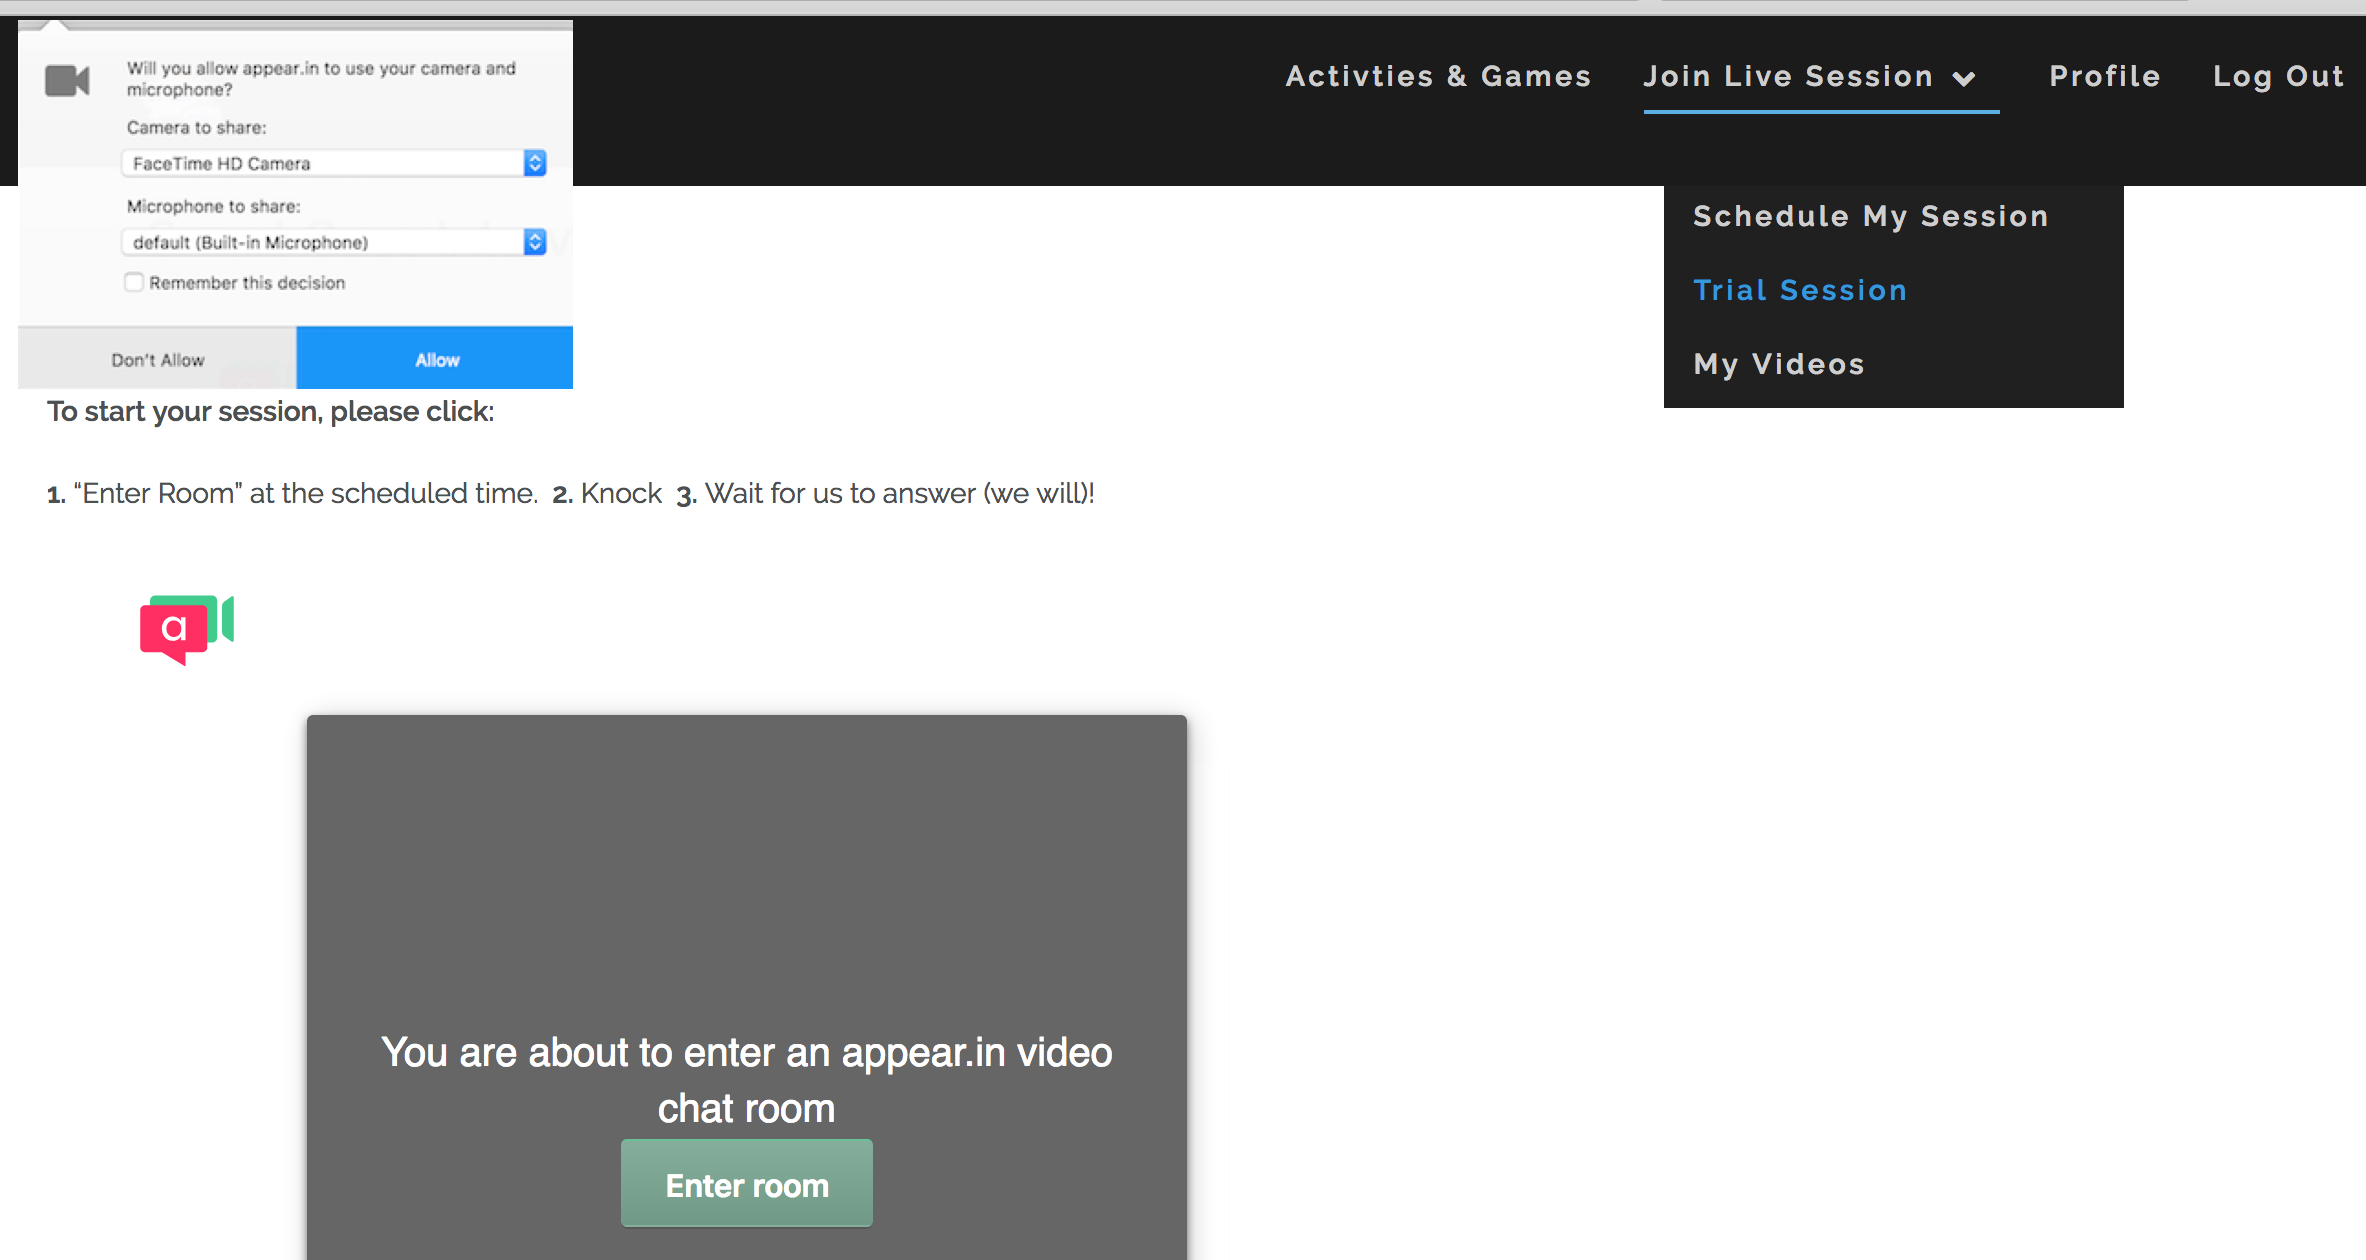Click the camera icon in permission popup
Image resolution: width=2366 pixels, height=1260 pixels.
click(68, 80)
